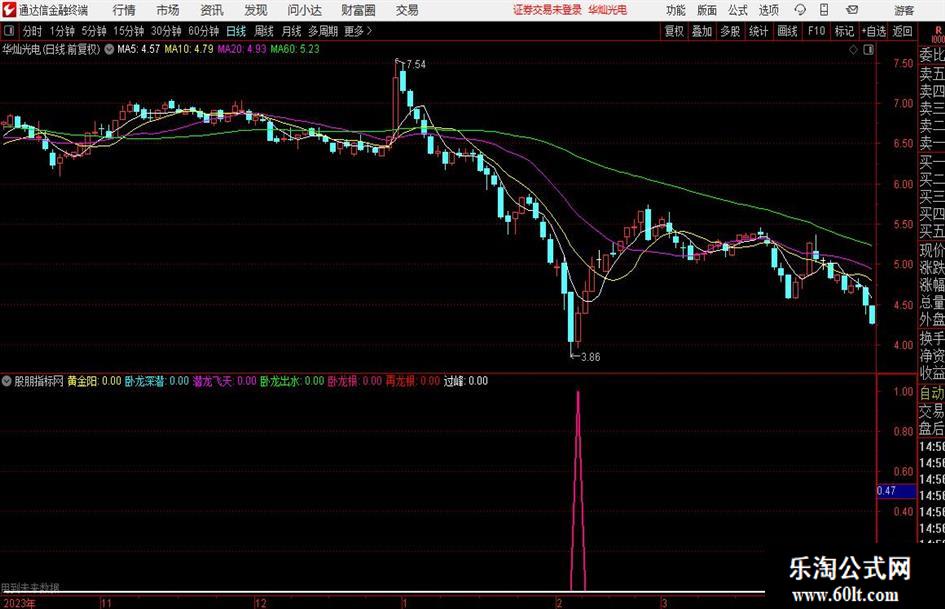Add stock with +自选 button

pyautogui.click(x=873, y=31)
